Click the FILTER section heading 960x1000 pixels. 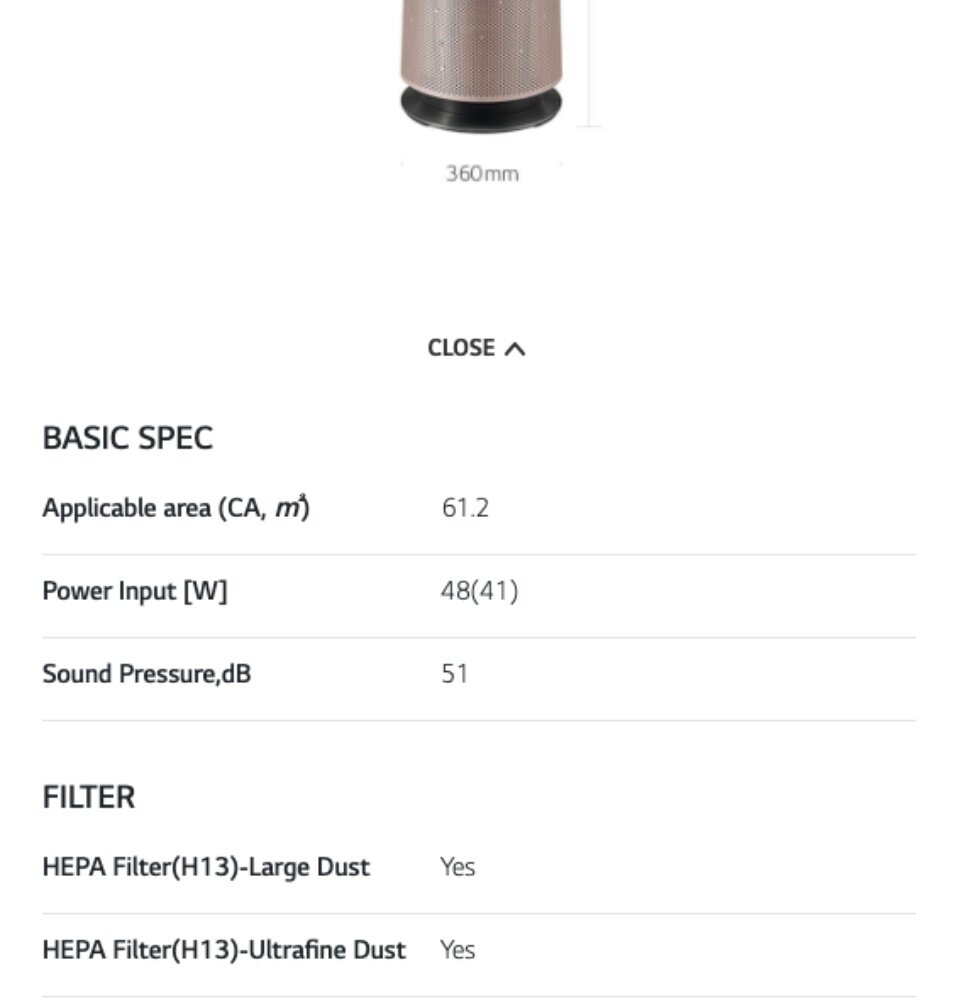pos(88,797)
